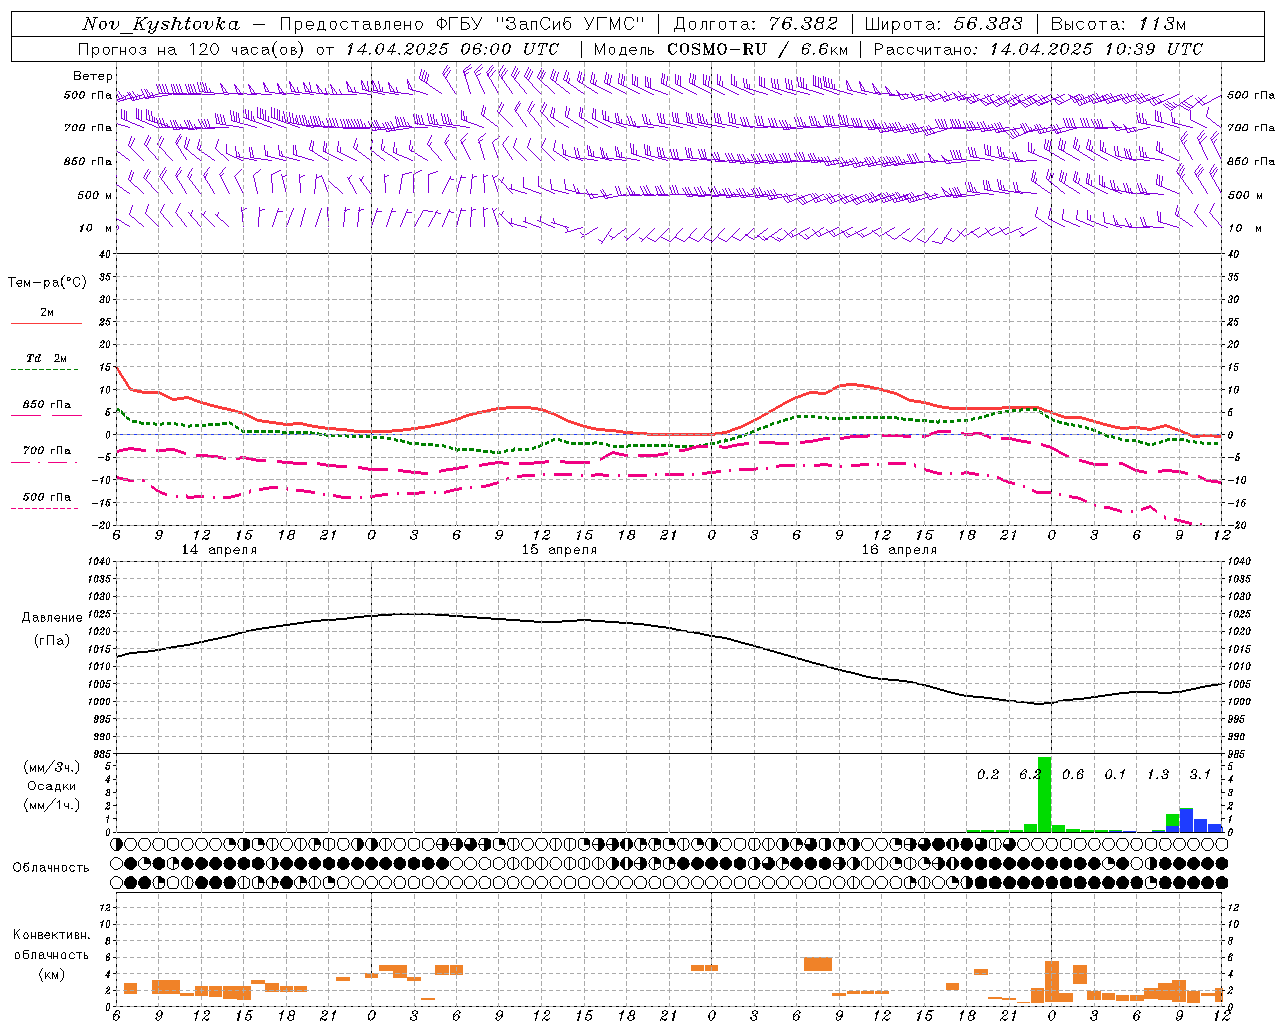Click the Облачность cloud cover label

click(51, 868)
